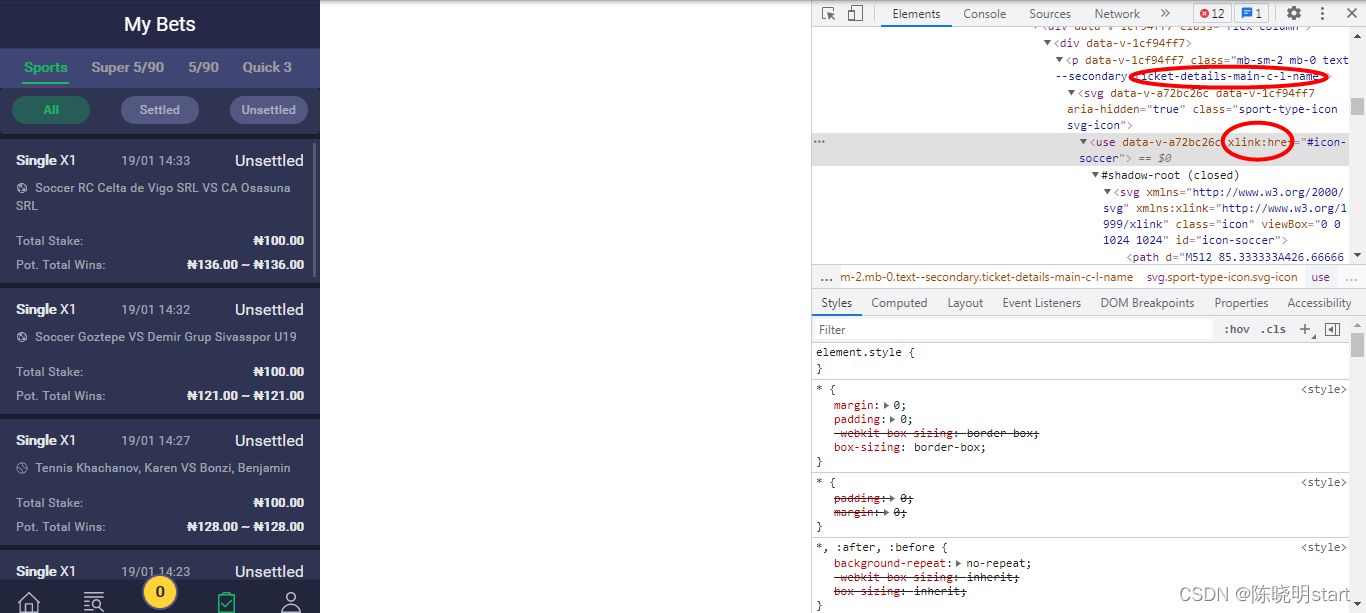The height and width of the screenshot is (613, 1366).
Task: Enable the Settled bets filter
Action: (x=160, y=109)
